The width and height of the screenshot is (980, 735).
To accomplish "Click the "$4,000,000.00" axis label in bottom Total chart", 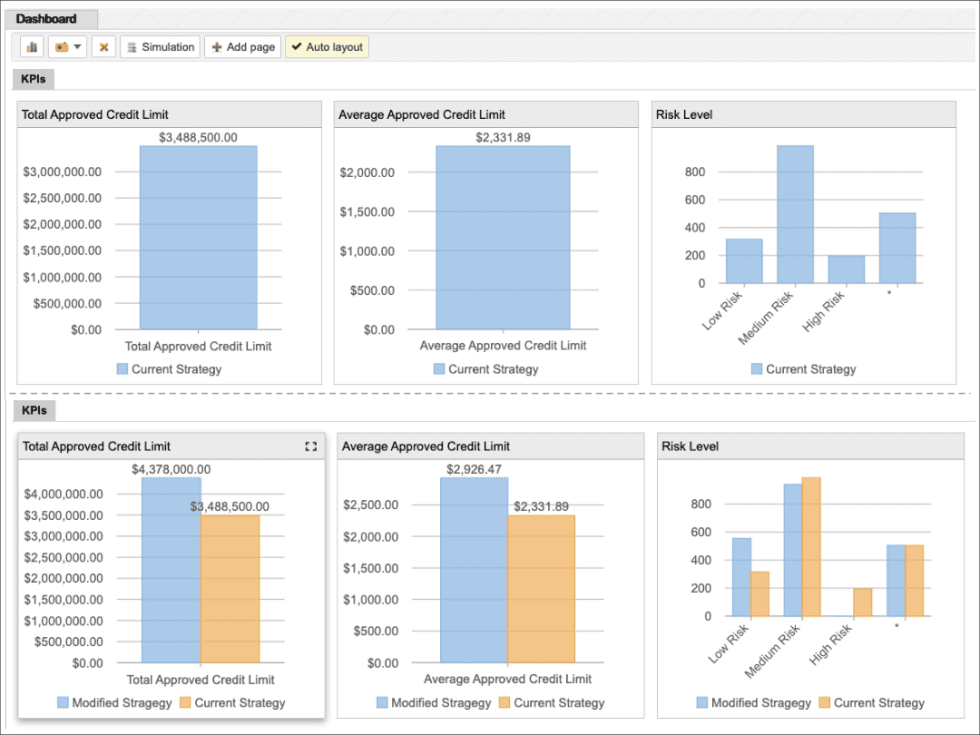I will coord(63,494).
